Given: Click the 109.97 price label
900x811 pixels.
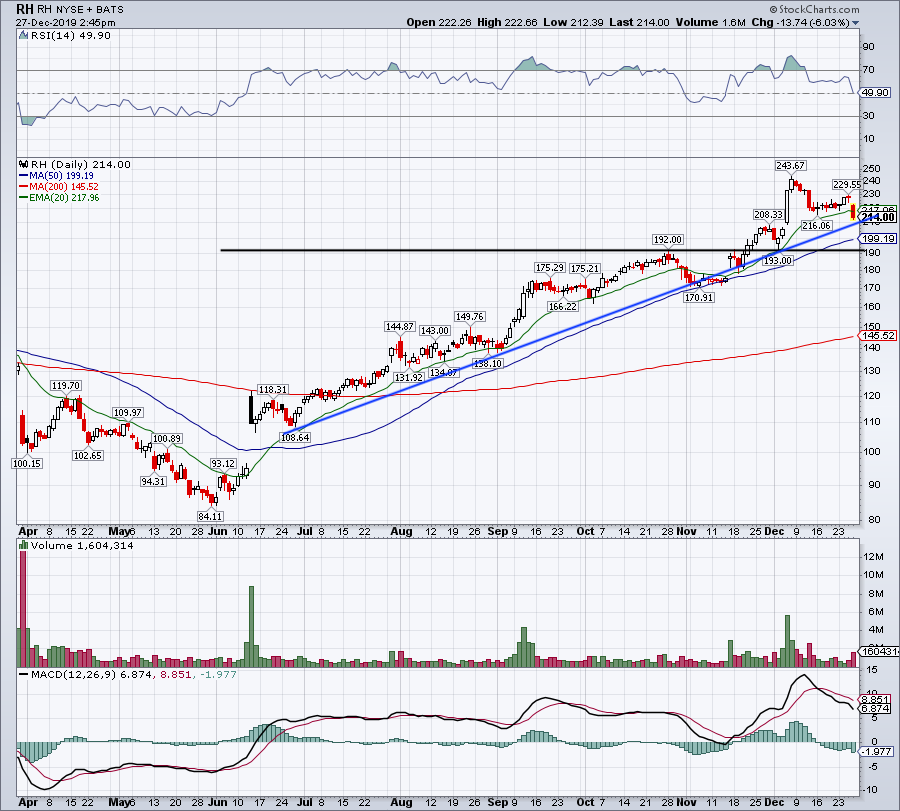Looking at the screenshot, I should [127, 412].
